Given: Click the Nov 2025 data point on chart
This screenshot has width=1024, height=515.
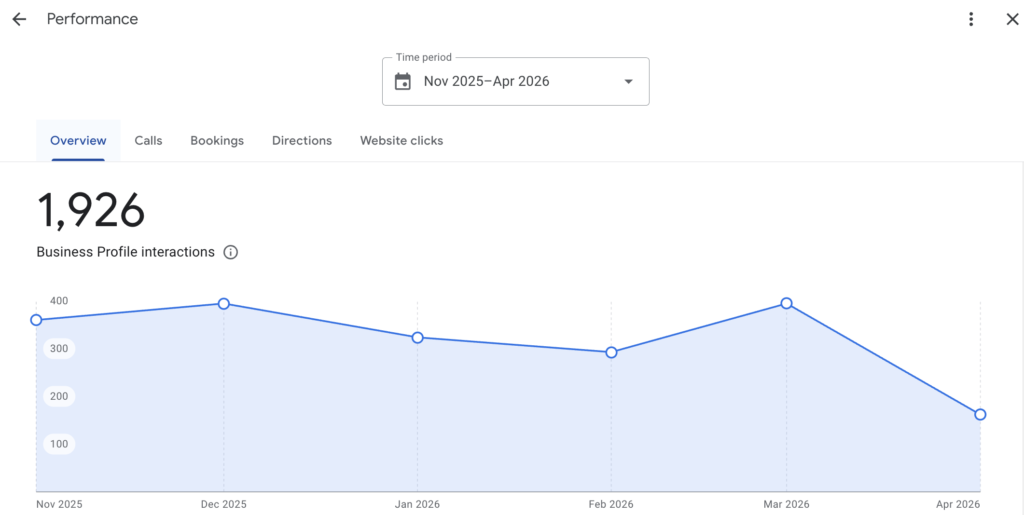Looking at the screenshot, I should [x=37, y=320].
